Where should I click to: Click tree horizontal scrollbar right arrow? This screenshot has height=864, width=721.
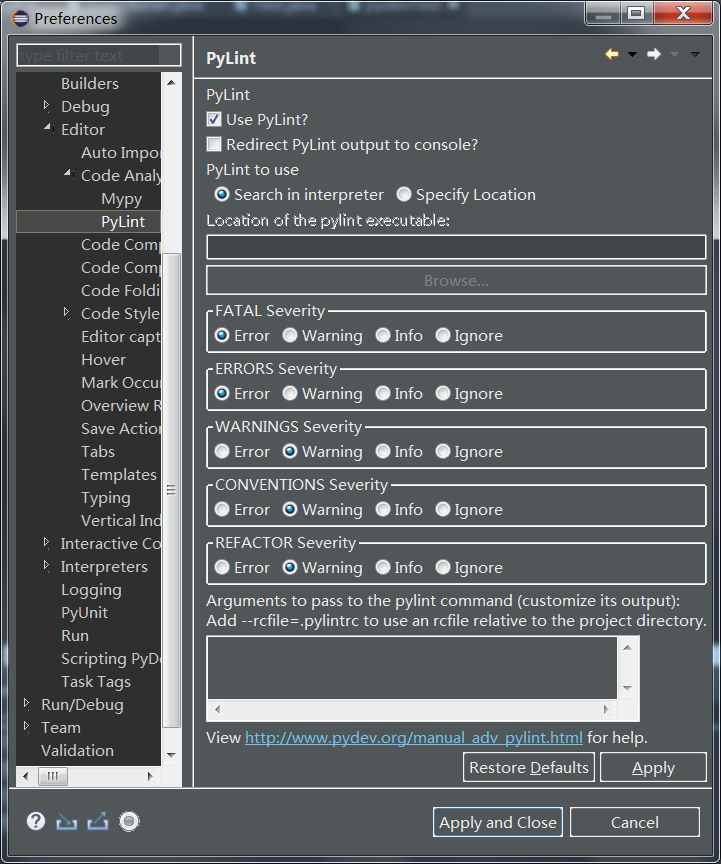pos(150,776)
